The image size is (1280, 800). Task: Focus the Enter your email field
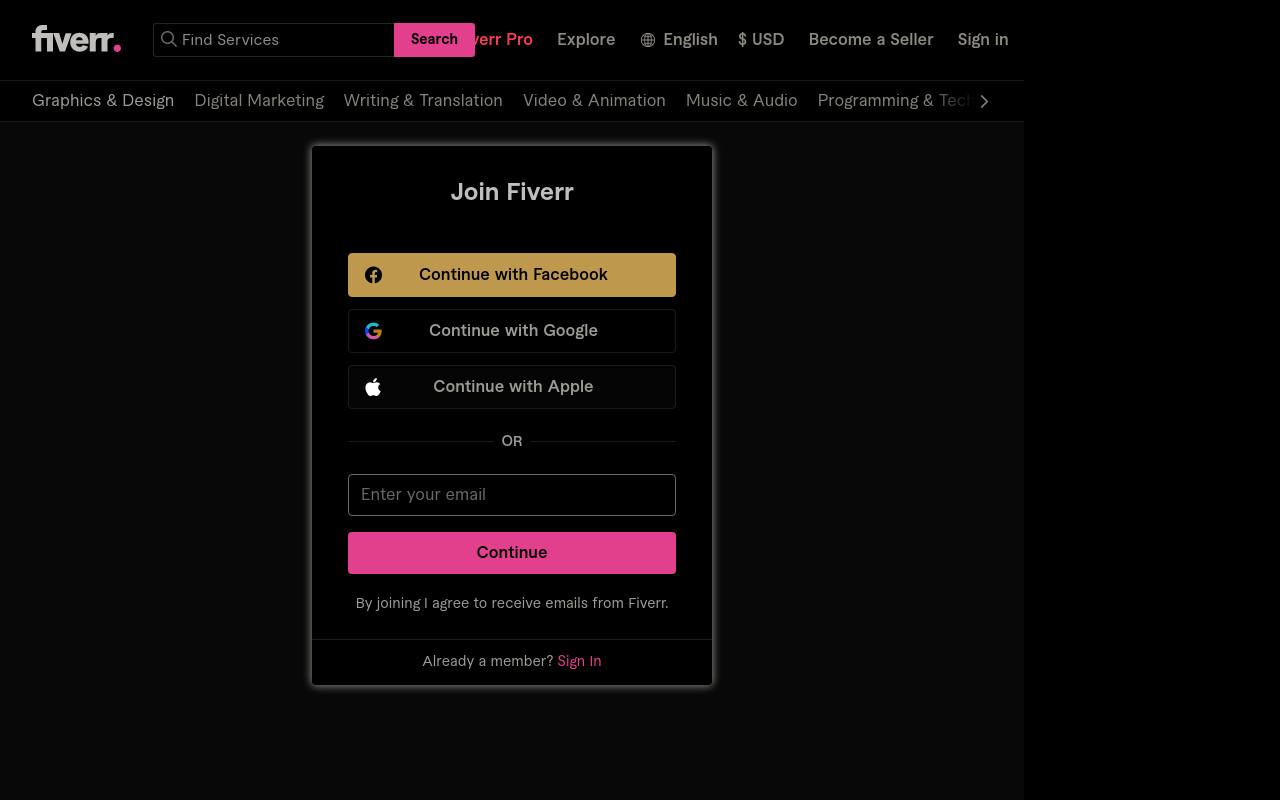[x=512, y=495]
